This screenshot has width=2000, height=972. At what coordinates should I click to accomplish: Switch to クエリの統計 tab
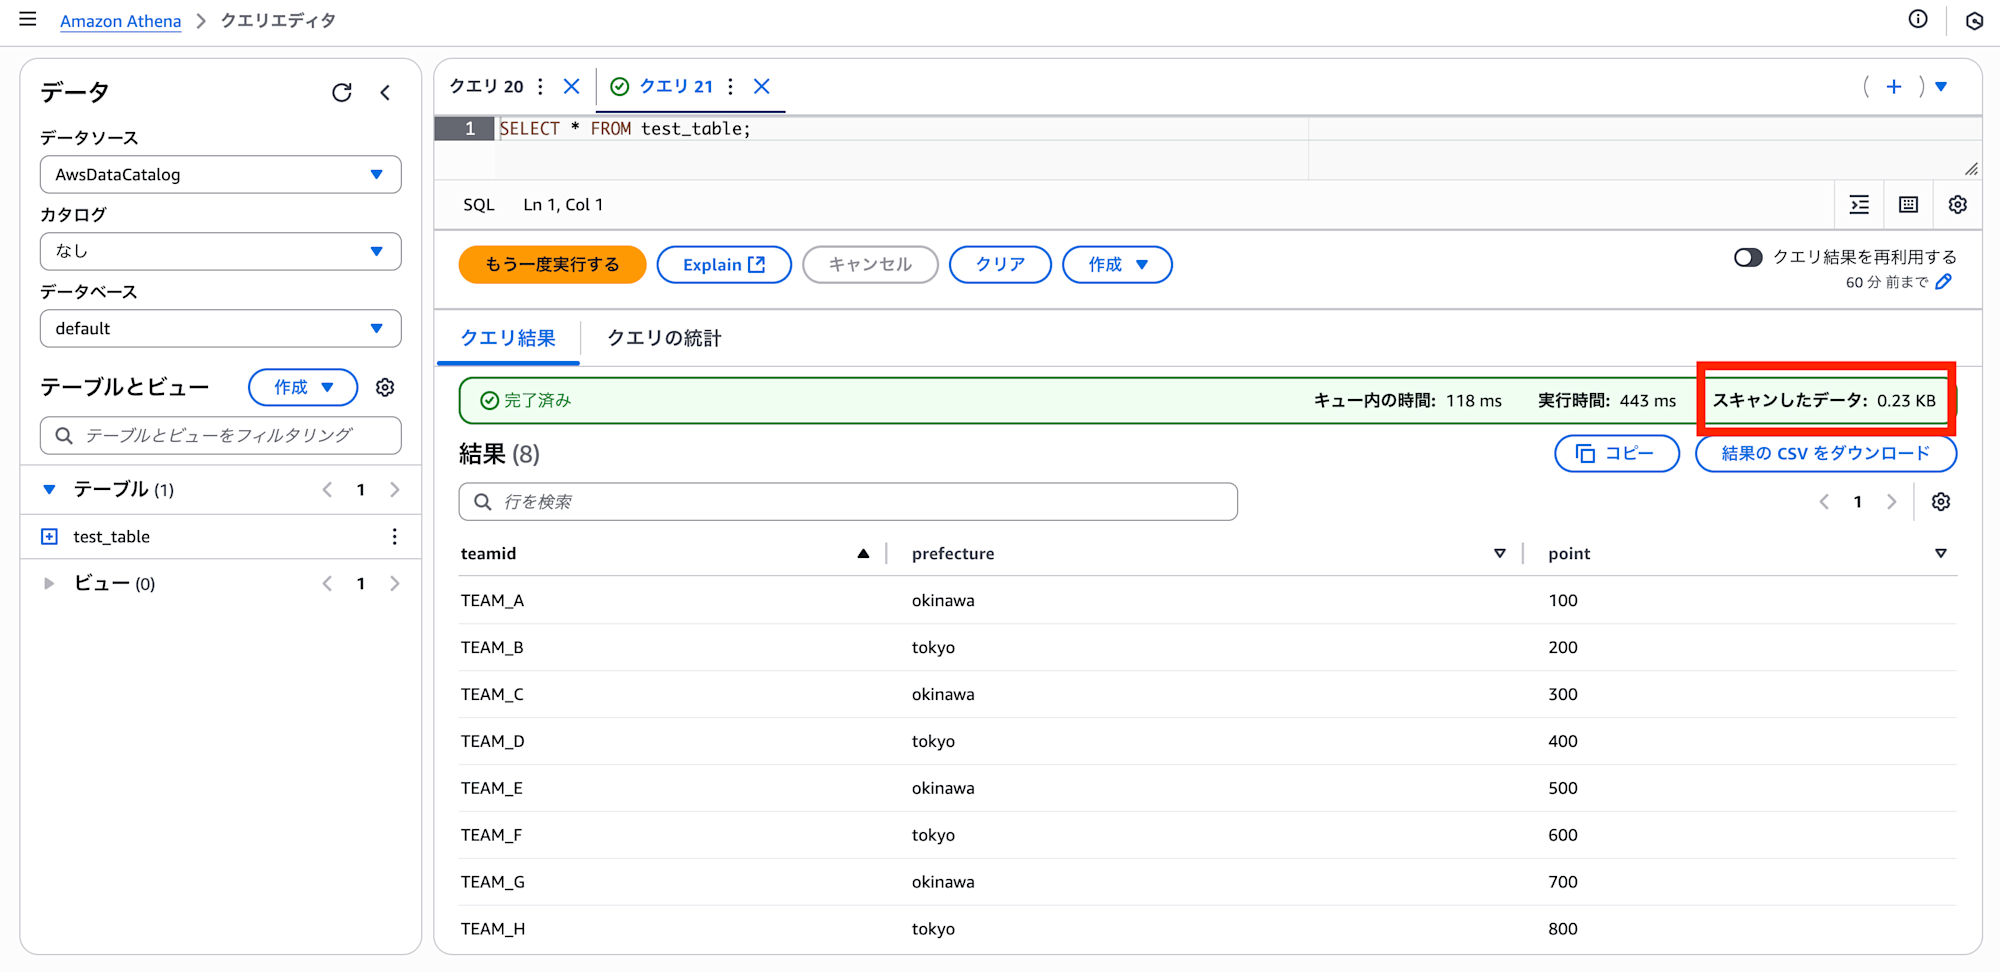(665, 338)
